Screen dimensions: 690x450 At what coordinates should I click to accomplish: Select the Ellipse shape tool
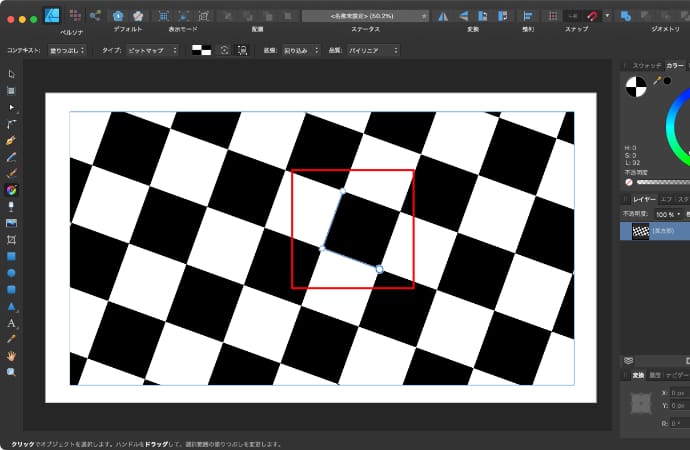(x=11, y=272)
